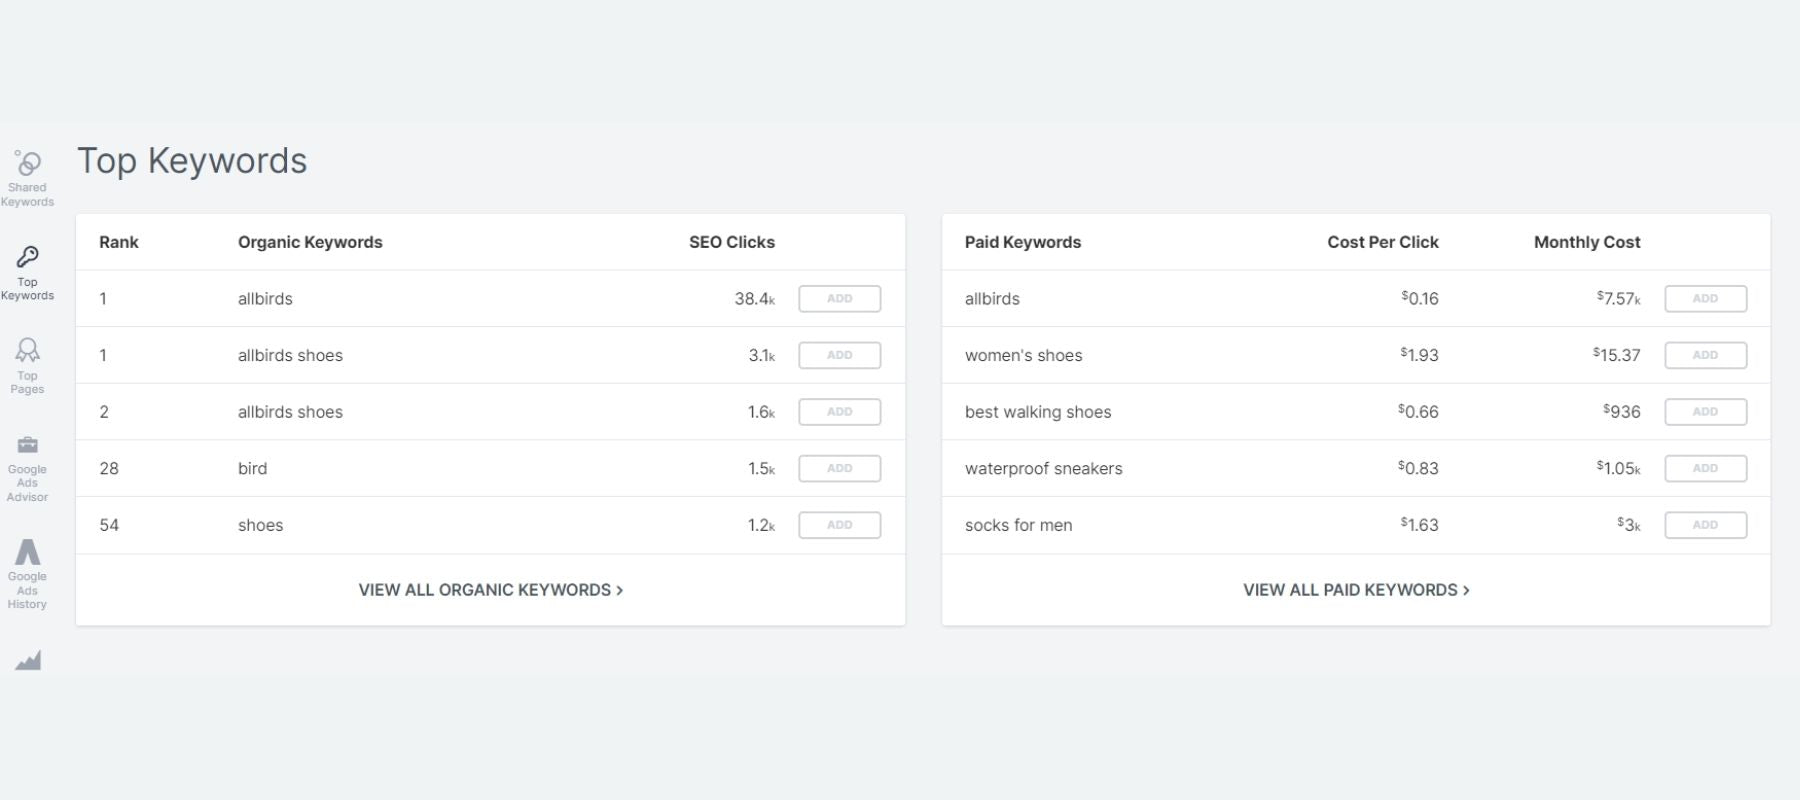
Task: Click paid keyword 'women's shoes'
Action: click(x=1023, y=355)
